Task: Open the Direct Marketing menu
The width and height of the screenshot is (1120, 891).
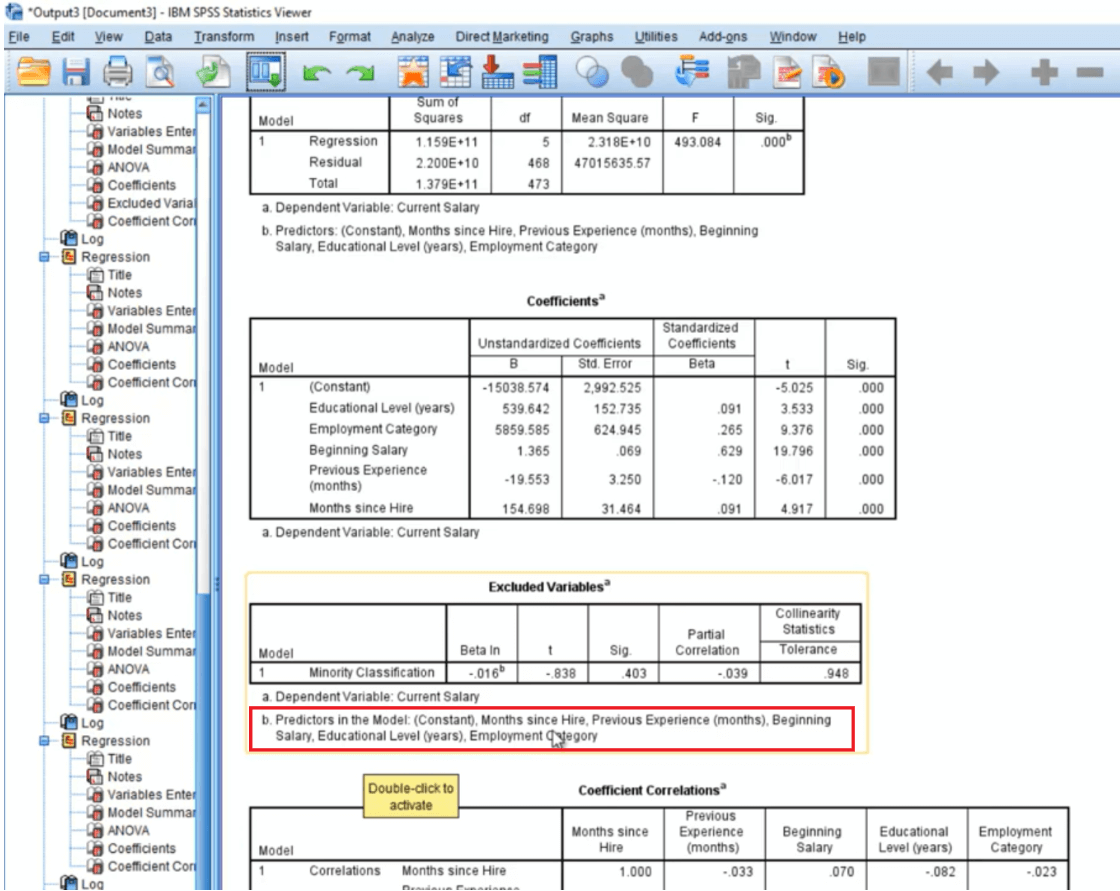Action: point(502,36)
